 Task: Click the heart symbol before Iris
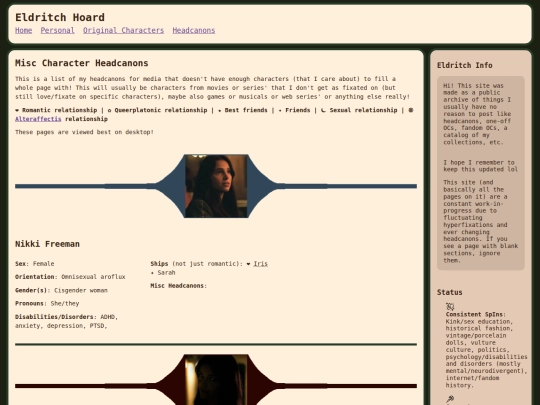coord(248,264)
